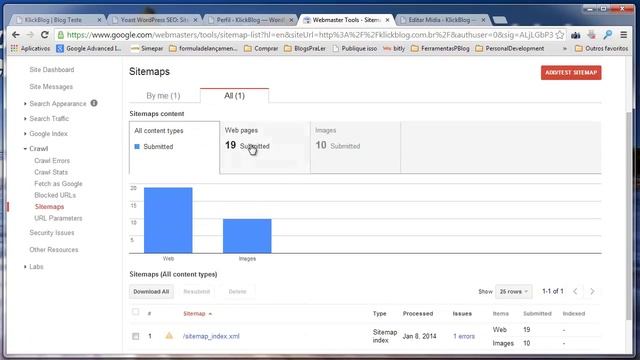This screenshot has height=360, width=640.
Task: Select the Web pages 19 Submitted card
Action: (265, 147)
